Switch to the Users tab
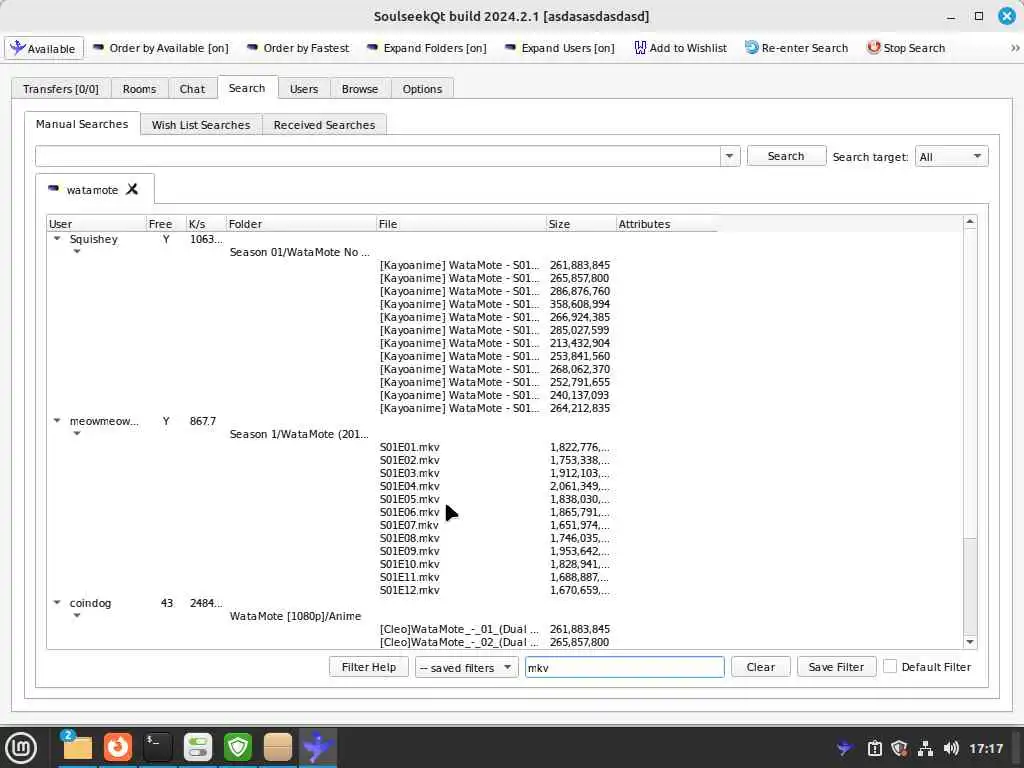Viewport: 1024px width, 768px height. [304, 89]
